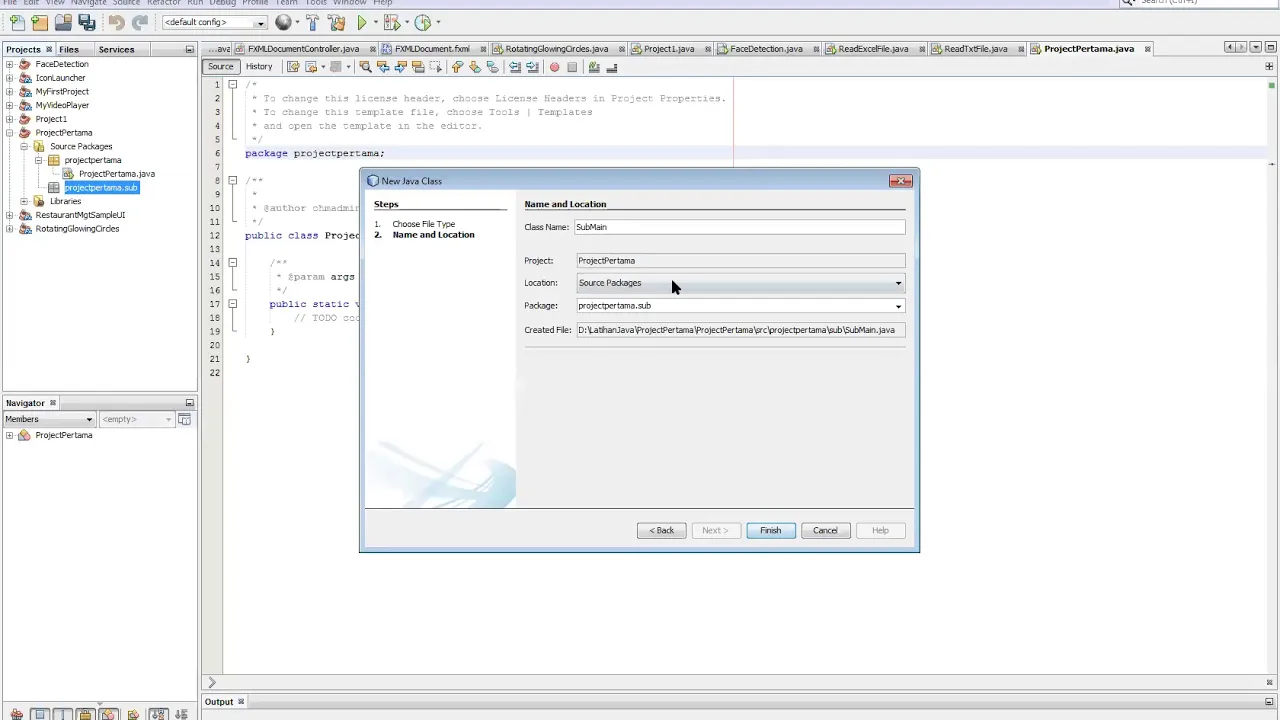Collapse the ProjectPertama project node
The height and width of the screenshot is (720, 1280).
[x=9, y=132]
